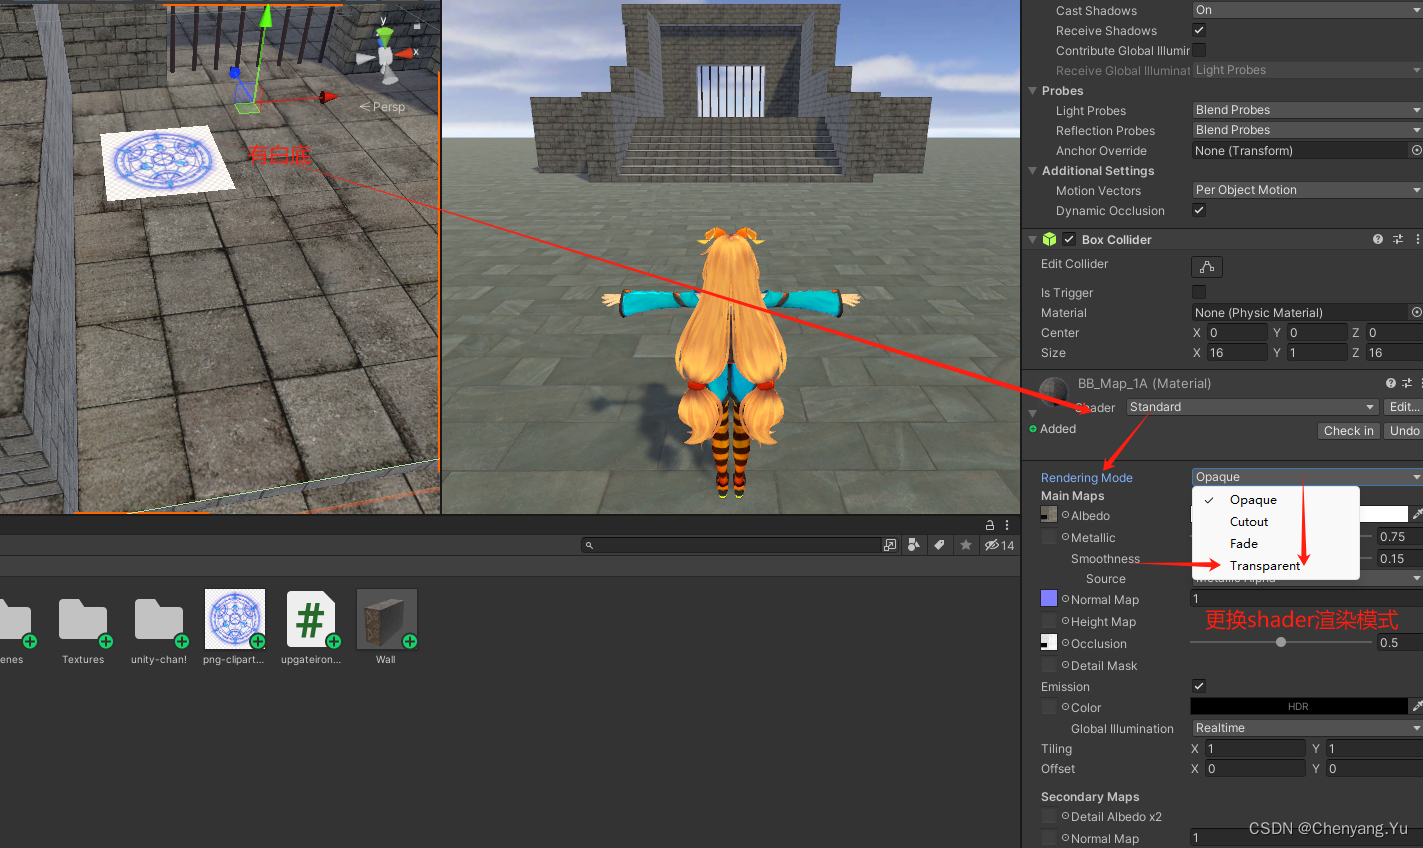Click the Undo button
Image resolution: width=1423 pixels, height=848 pixels.
1404,431
